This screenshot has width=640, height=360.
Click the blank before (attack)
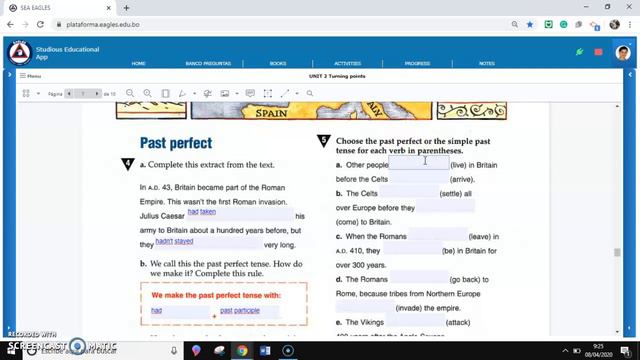coord(415,320)
